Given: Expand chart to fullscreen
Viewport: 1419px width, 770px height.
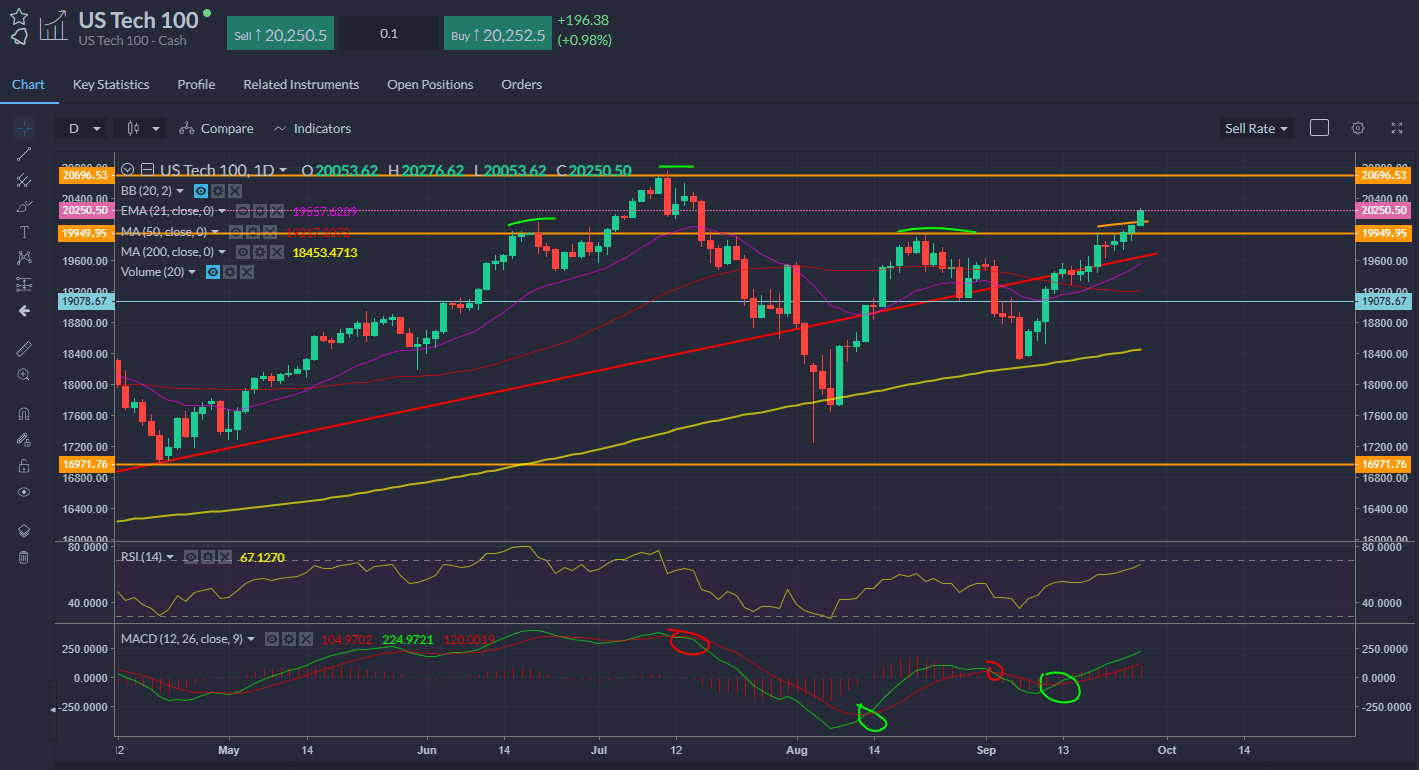Looking at the screenshot, I should [x=1396, y=128].
